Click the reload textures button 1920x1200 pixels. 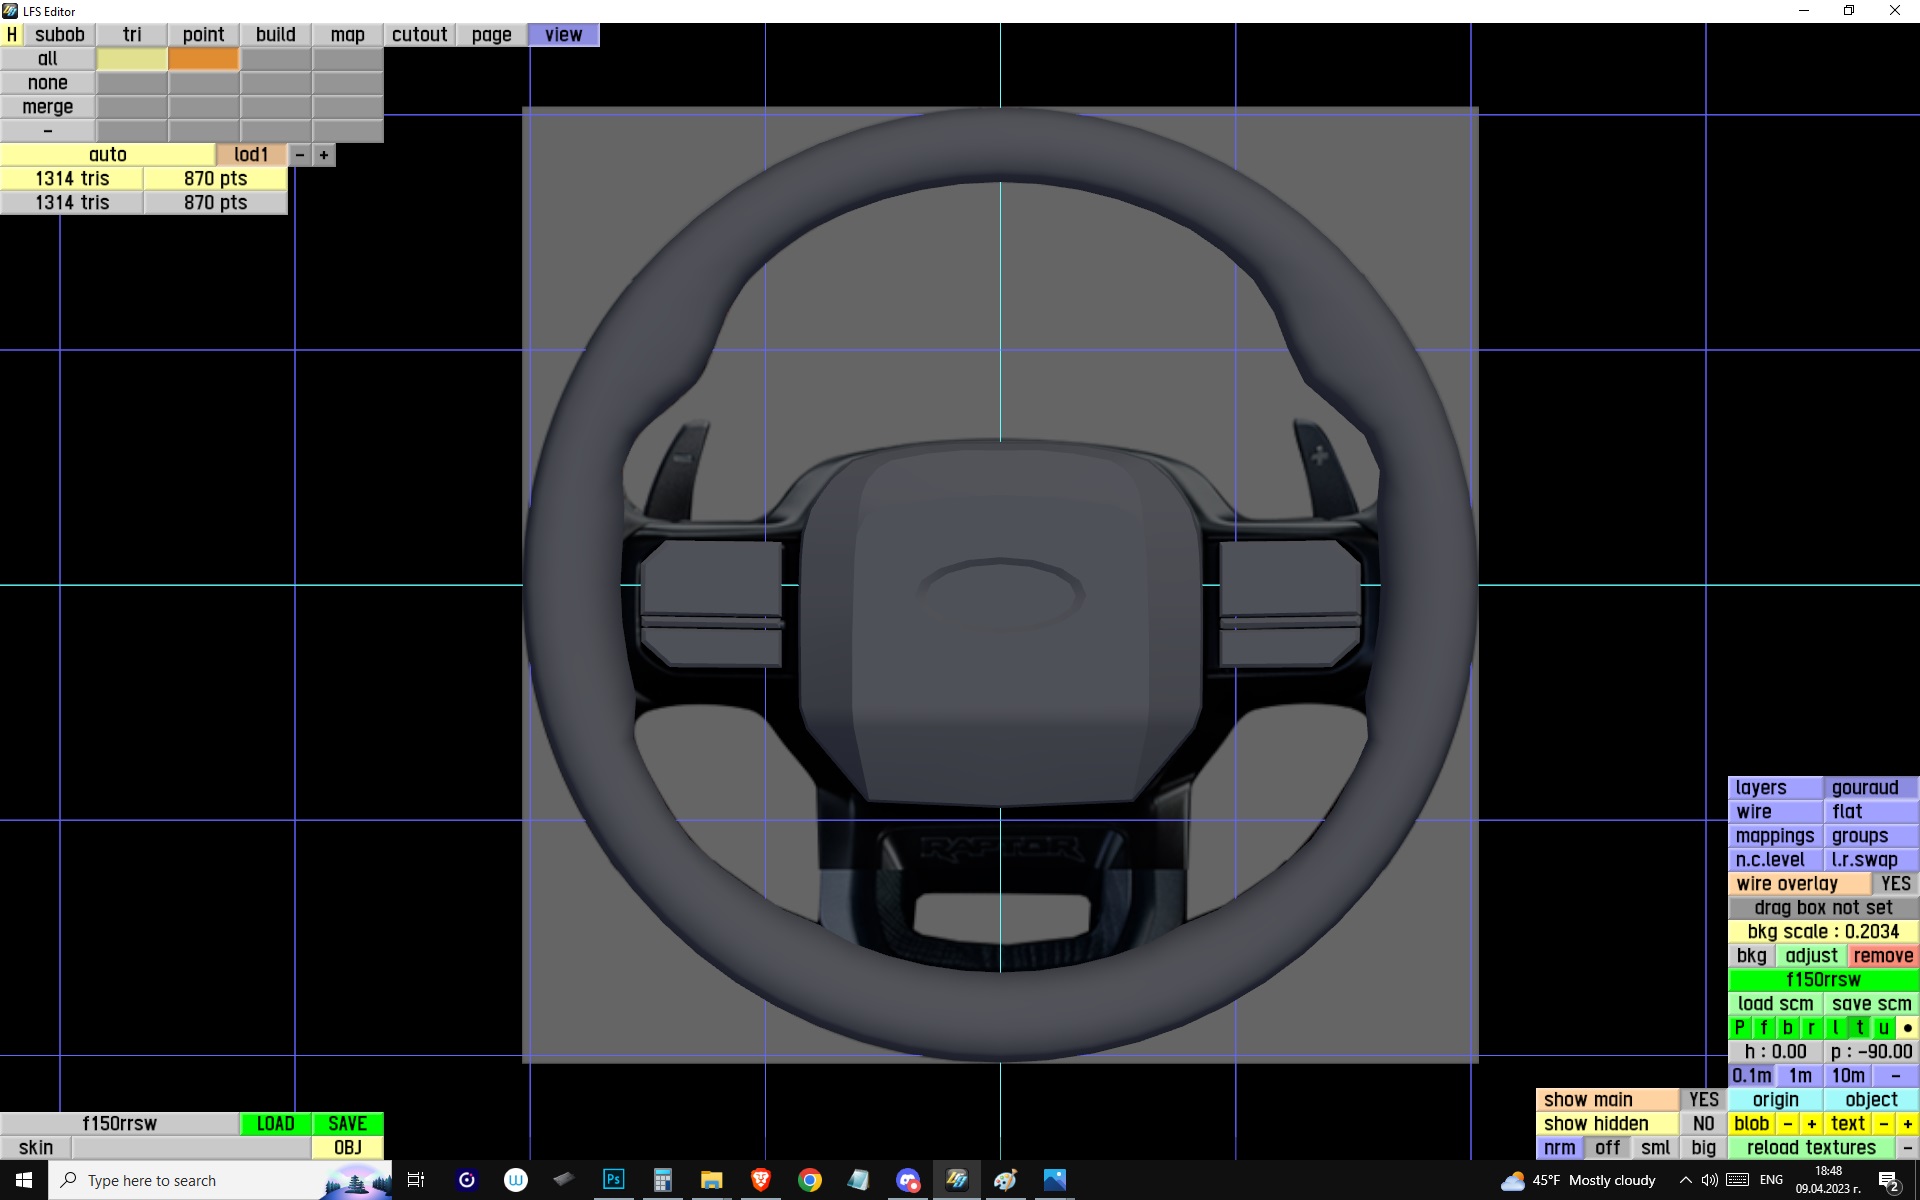[1811, 1148]
